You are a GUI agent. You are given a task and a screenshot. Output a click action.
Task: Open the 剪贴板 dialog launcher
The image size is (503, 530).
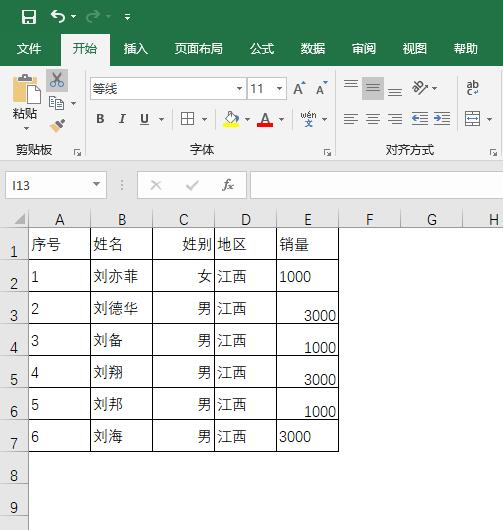77,153
